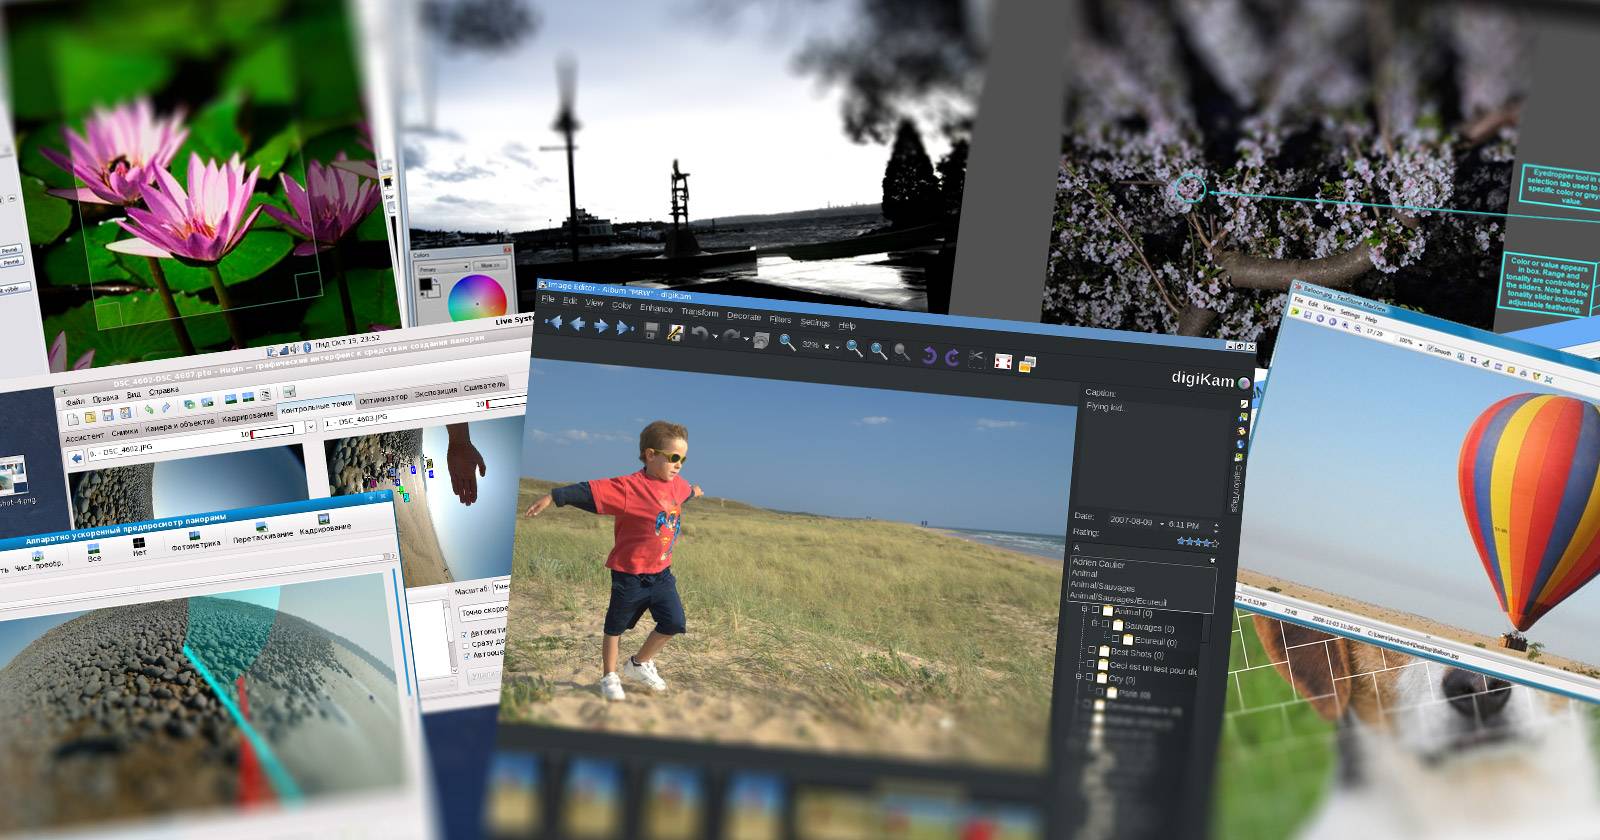Click the black primary color swatch

tap(425, 285)
